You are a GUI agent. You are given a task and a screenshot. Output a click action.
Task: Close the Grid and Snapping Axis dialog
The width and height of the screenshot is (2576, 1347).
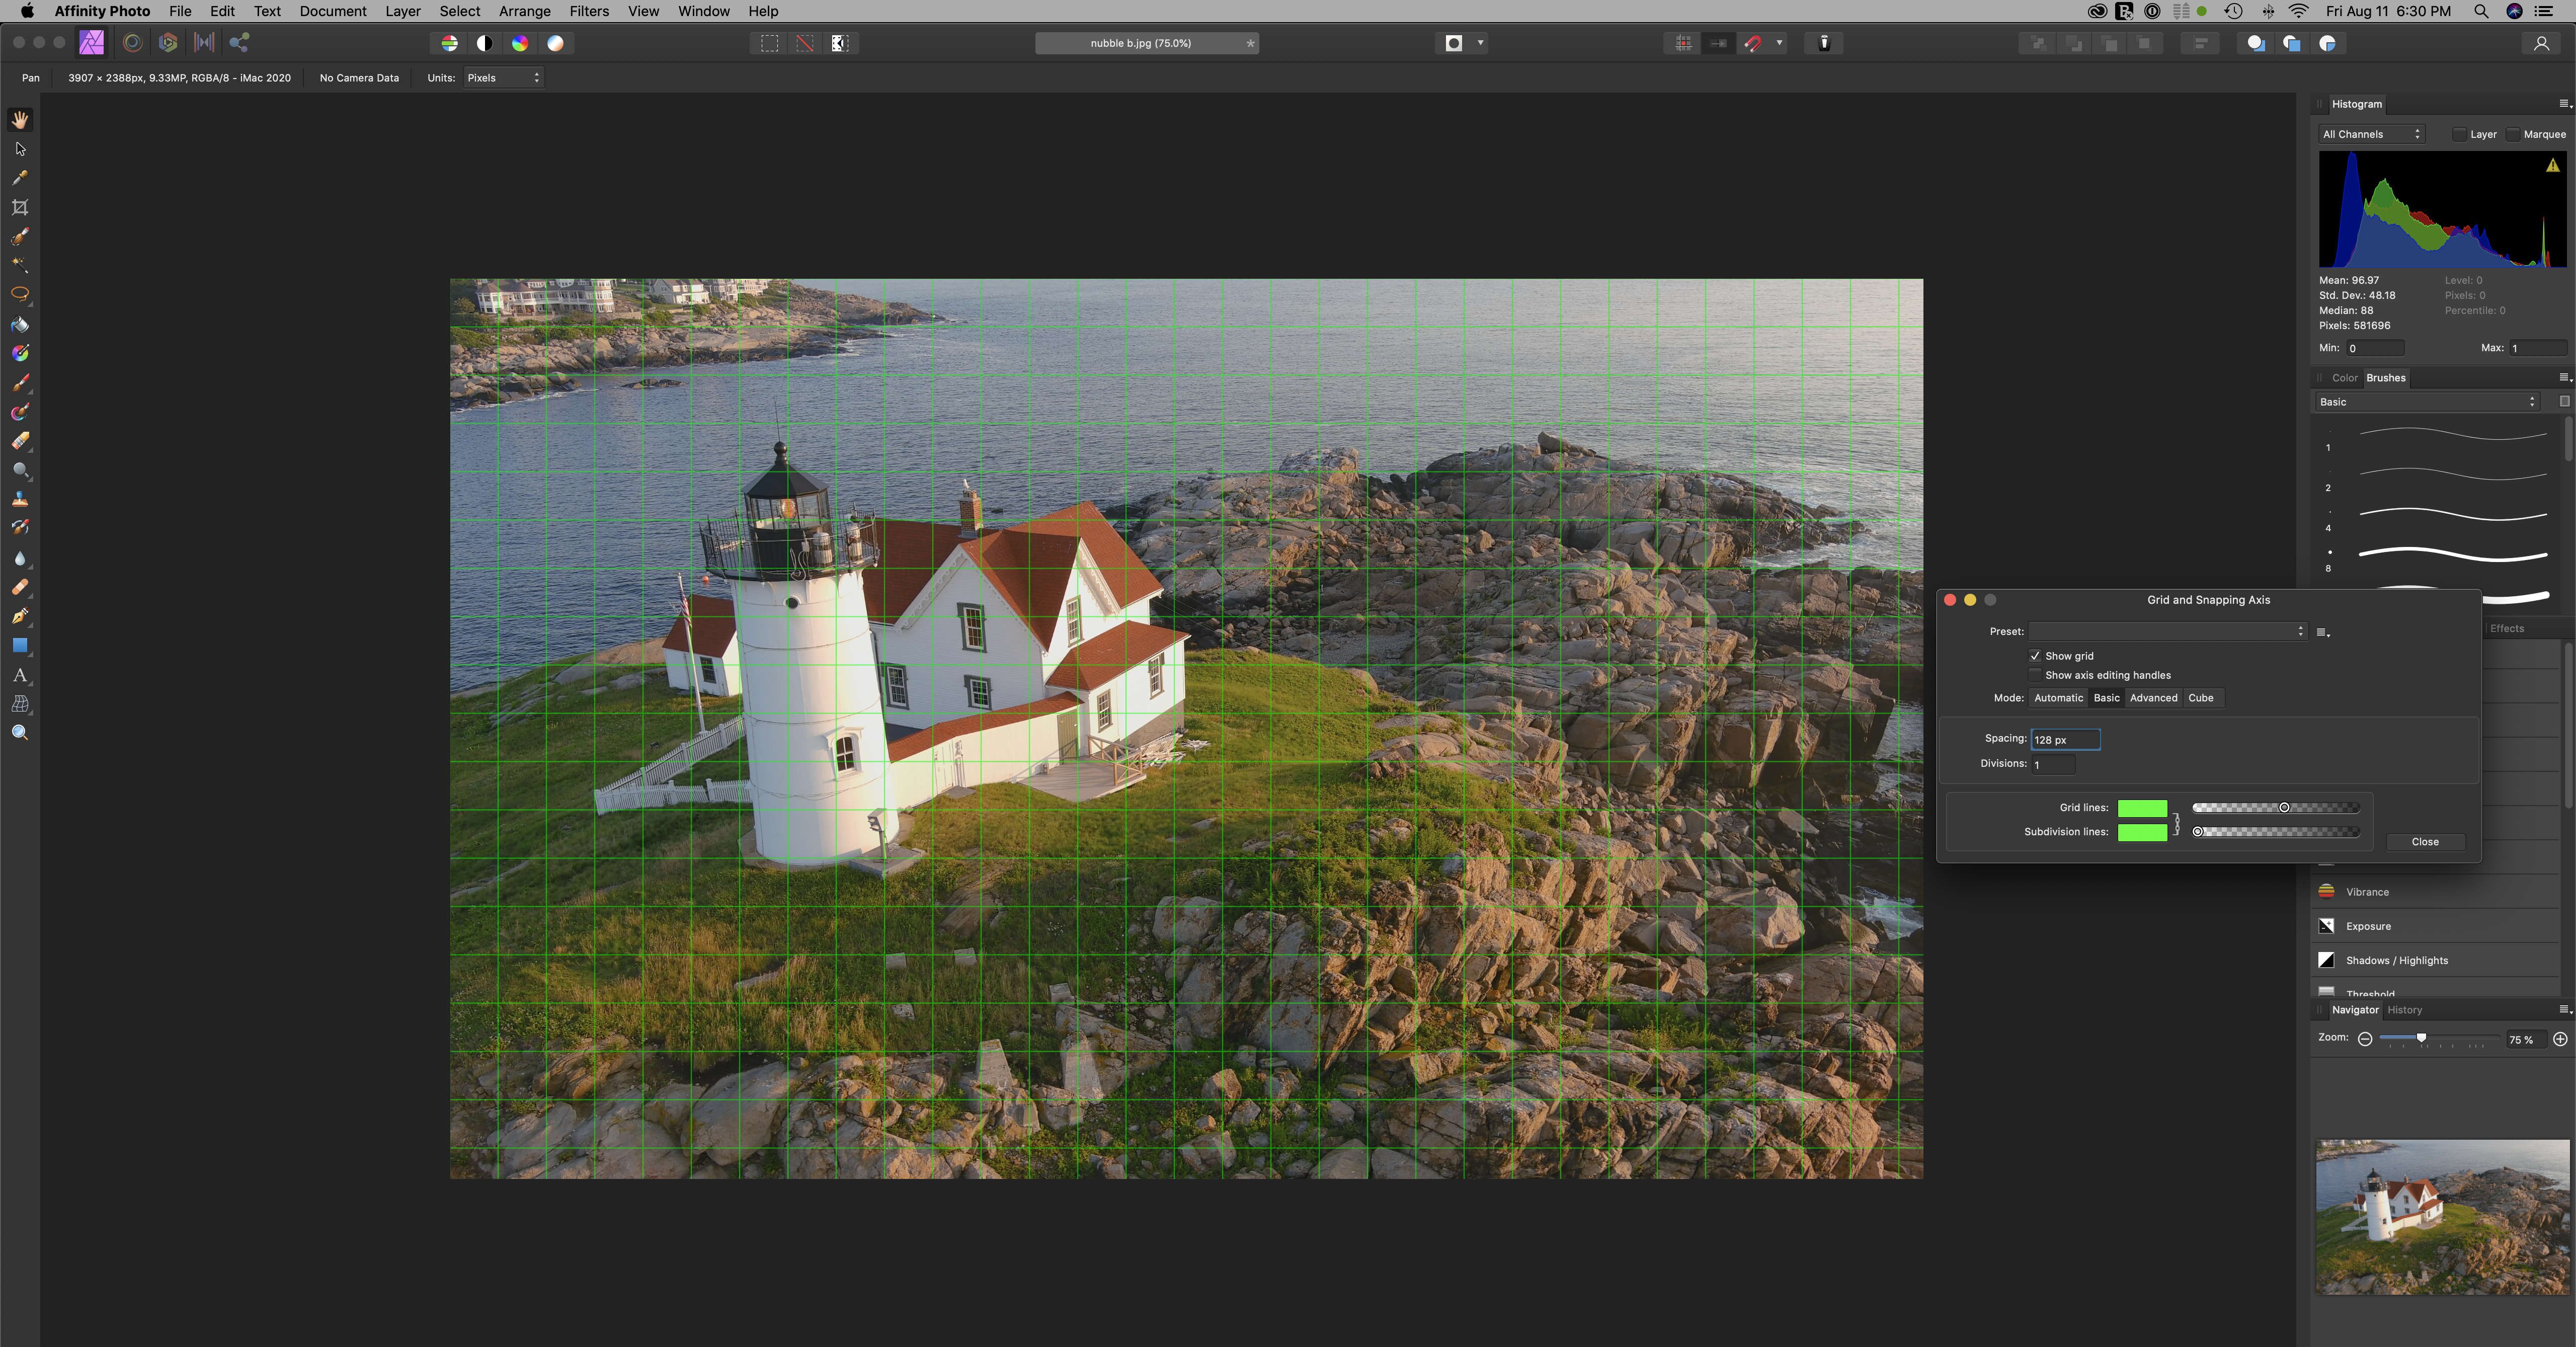pos(2424,842)
